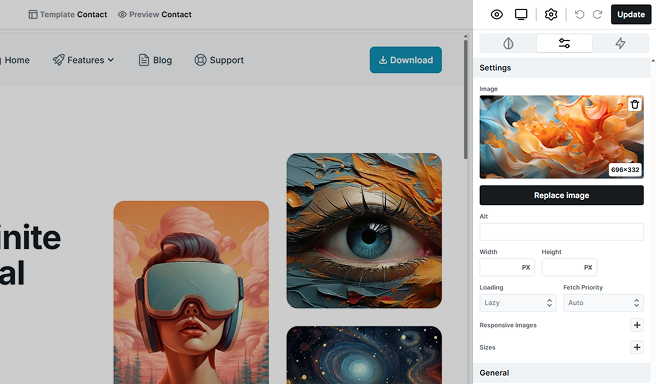Viewport: 656px width, 384px height.
Task: Click the lifebuoy icon beside Support
Action: click(200, 60)
